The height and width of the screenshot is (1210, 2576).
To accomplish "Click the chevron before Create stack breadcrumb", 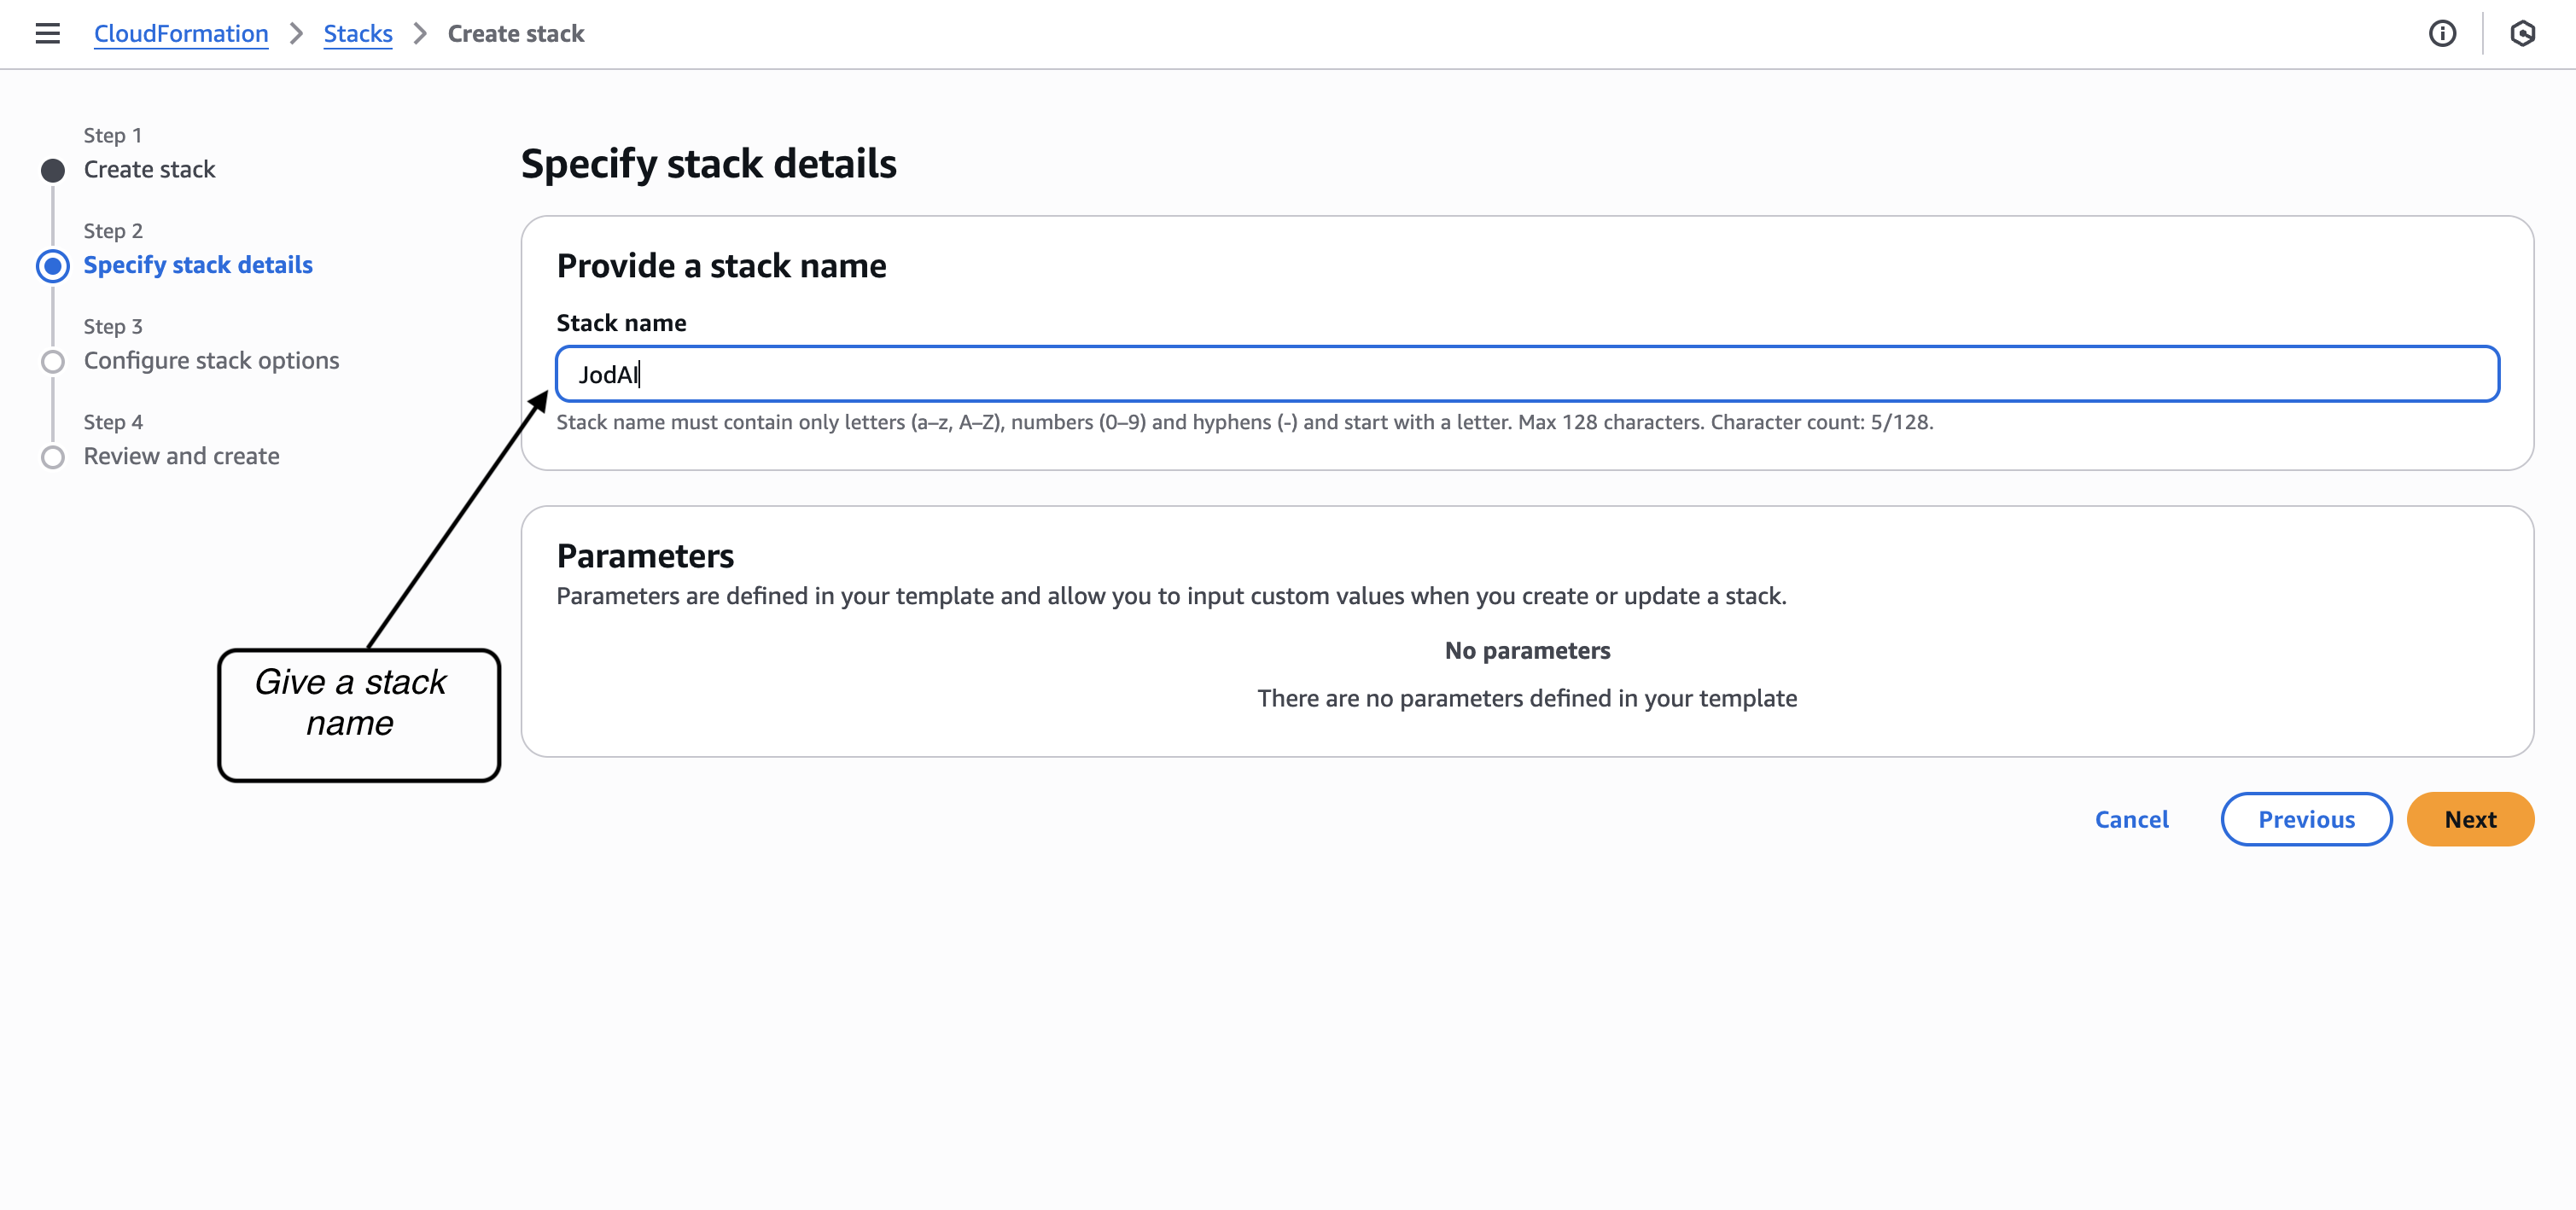I will pos(420,33).
